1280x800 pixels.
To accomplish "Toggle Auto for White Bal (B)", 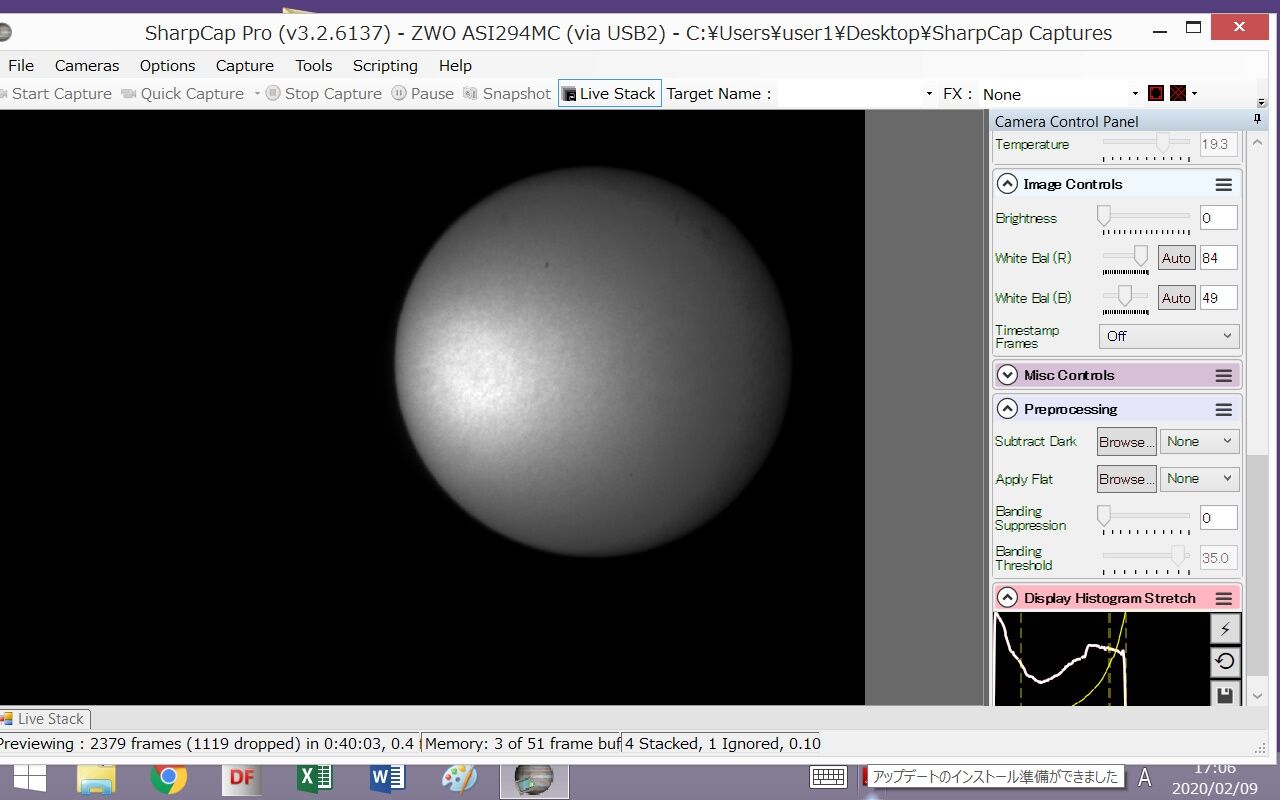I will (x=1176, y=298).
